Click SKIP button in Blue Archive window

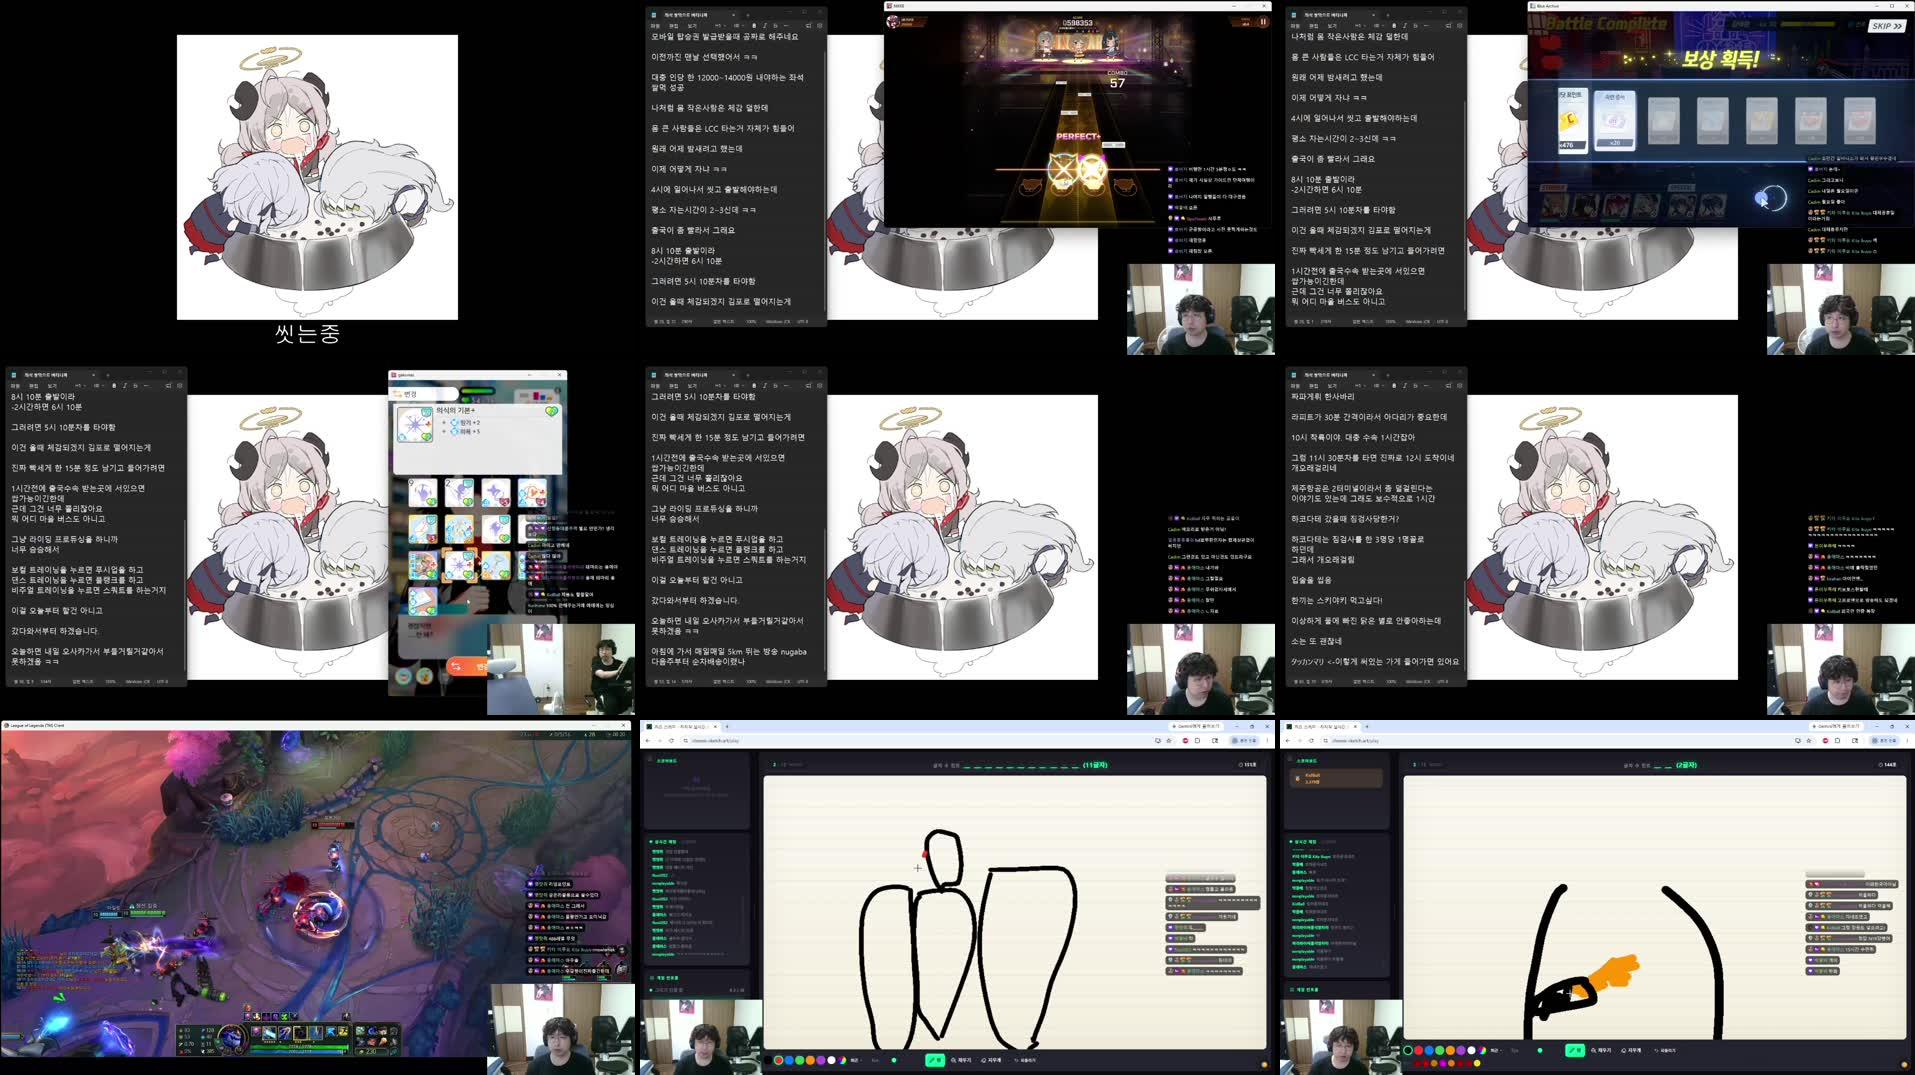click(1887, 26)
